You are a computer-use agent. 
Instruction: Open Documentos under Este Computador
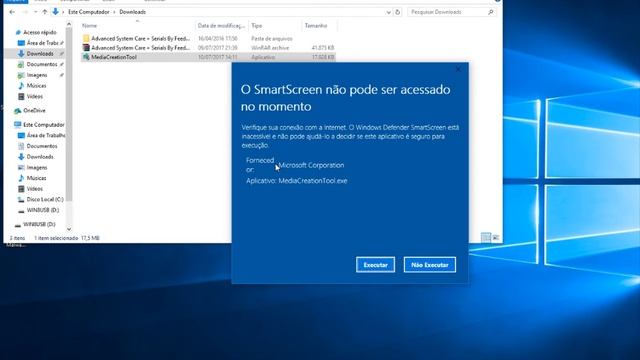(x=42, y=146)
